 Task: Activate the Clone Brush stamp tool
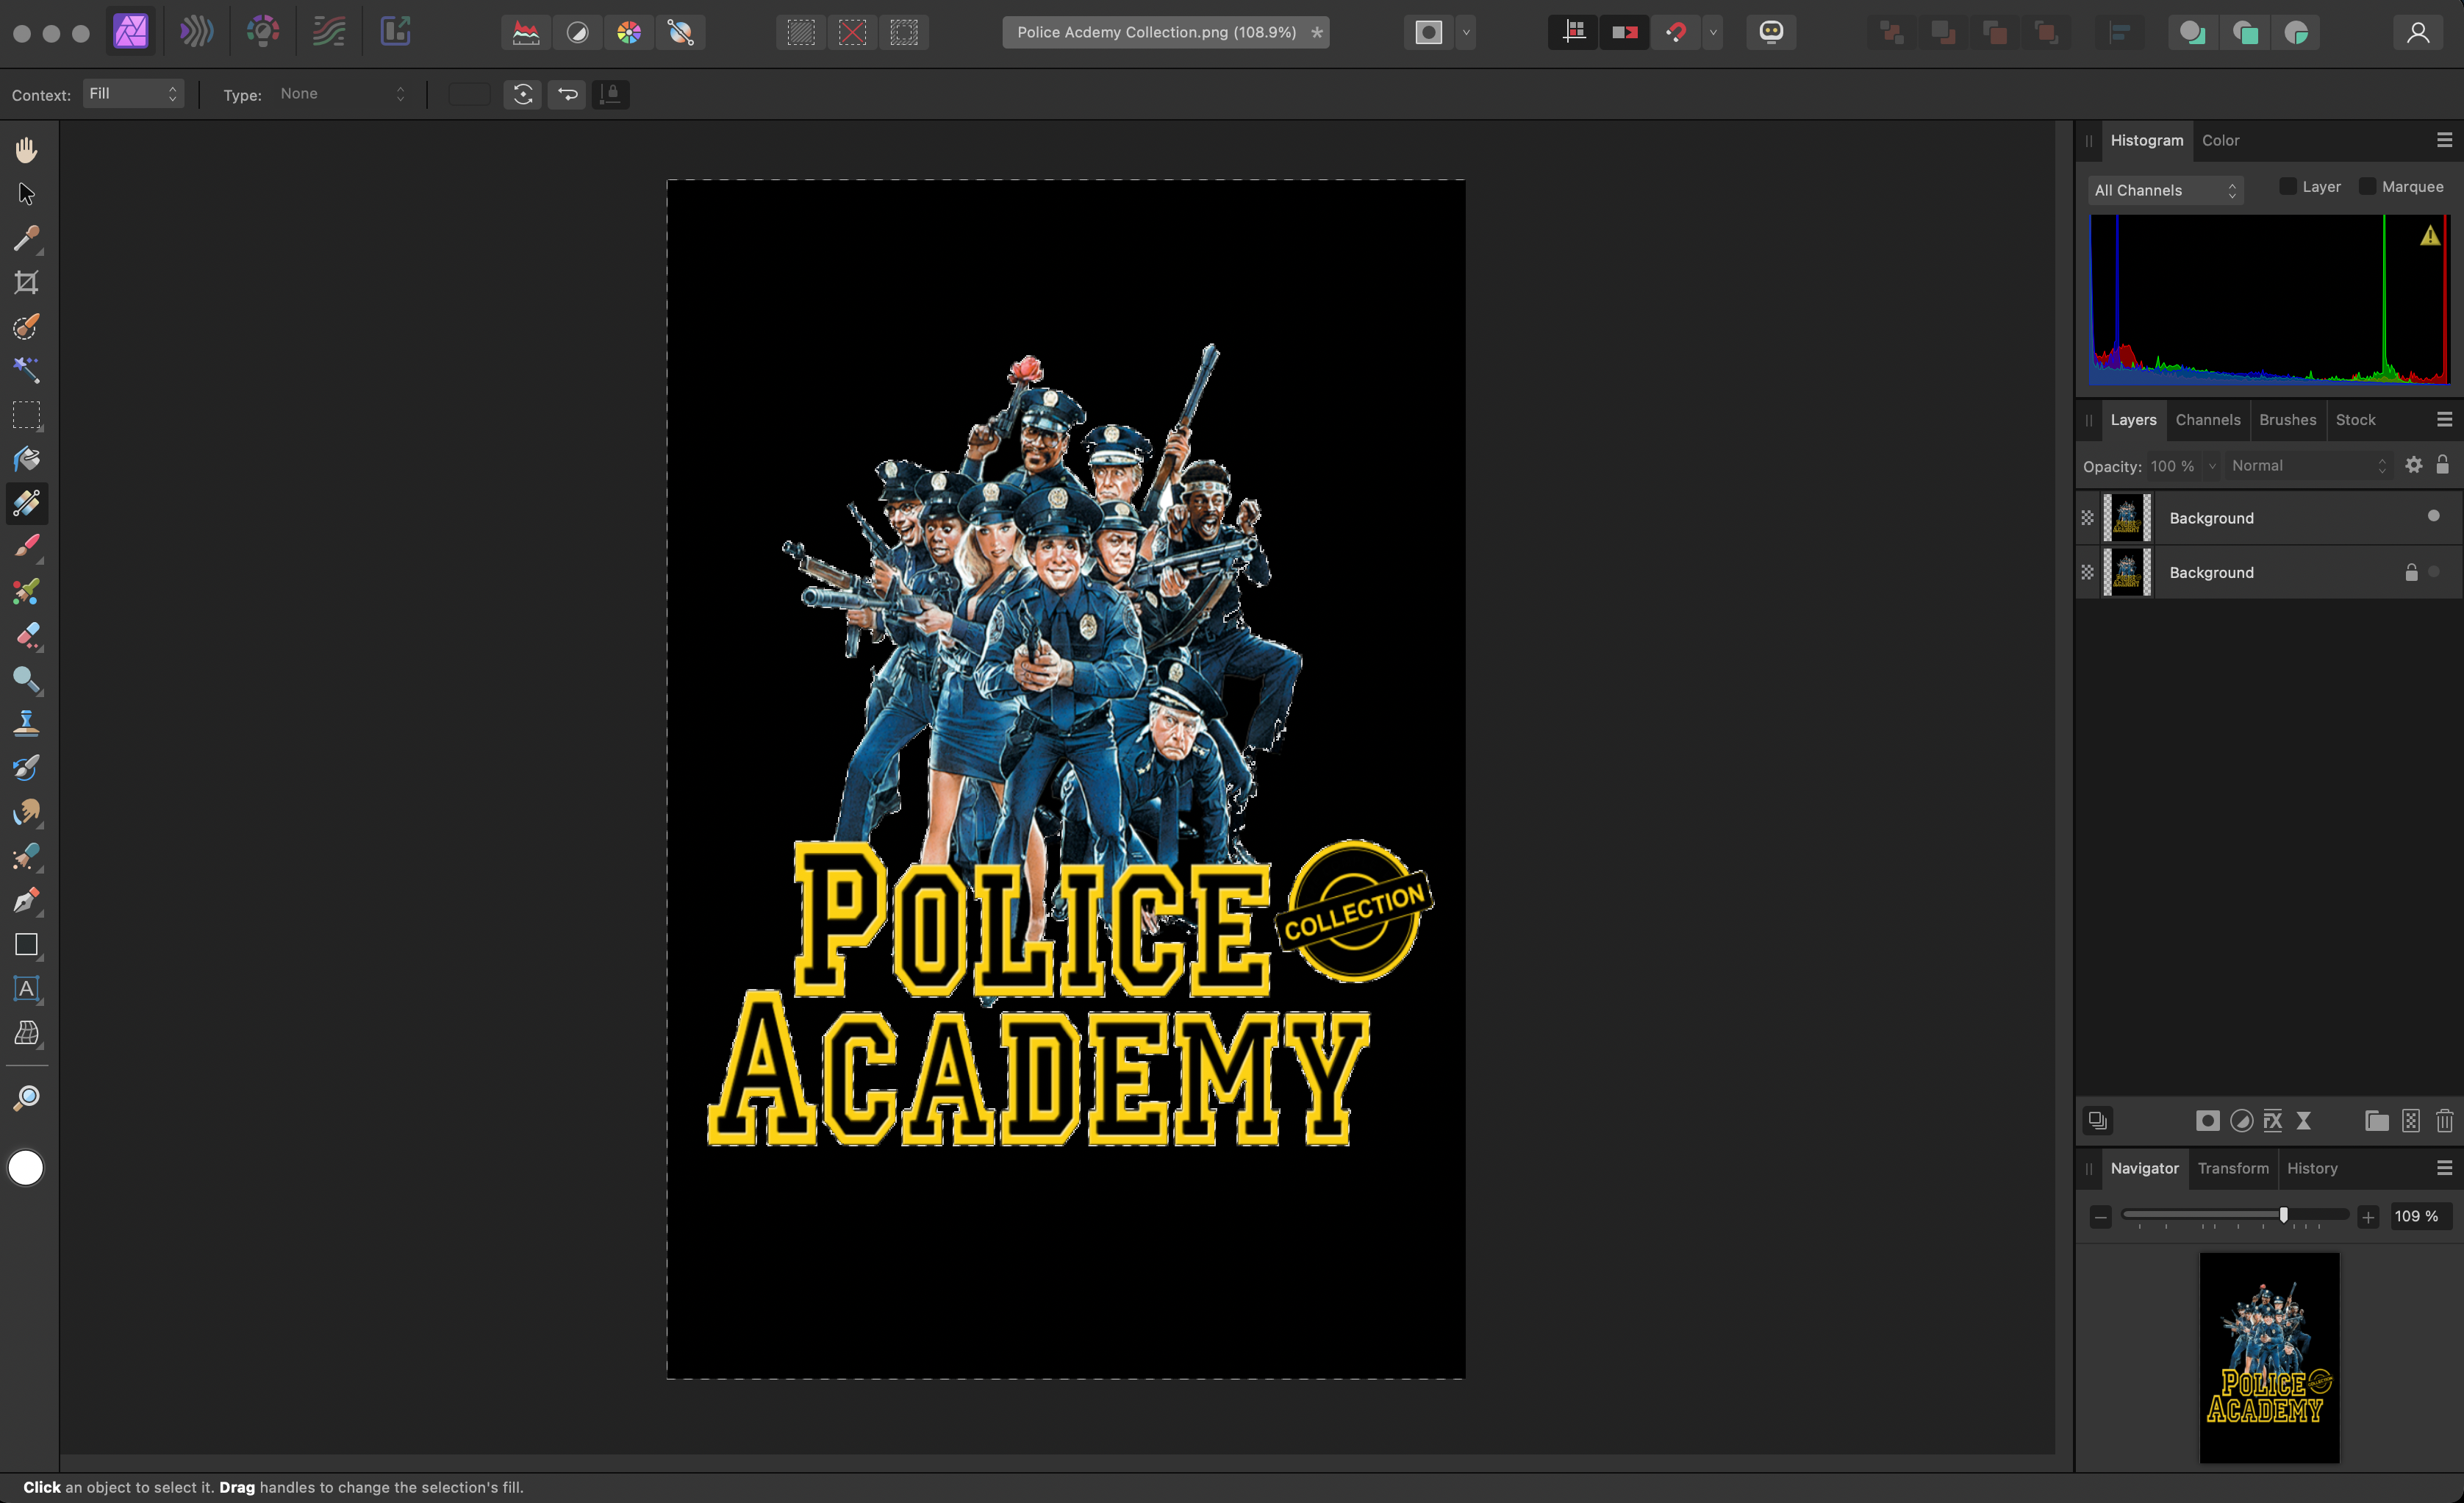(26, 723)
